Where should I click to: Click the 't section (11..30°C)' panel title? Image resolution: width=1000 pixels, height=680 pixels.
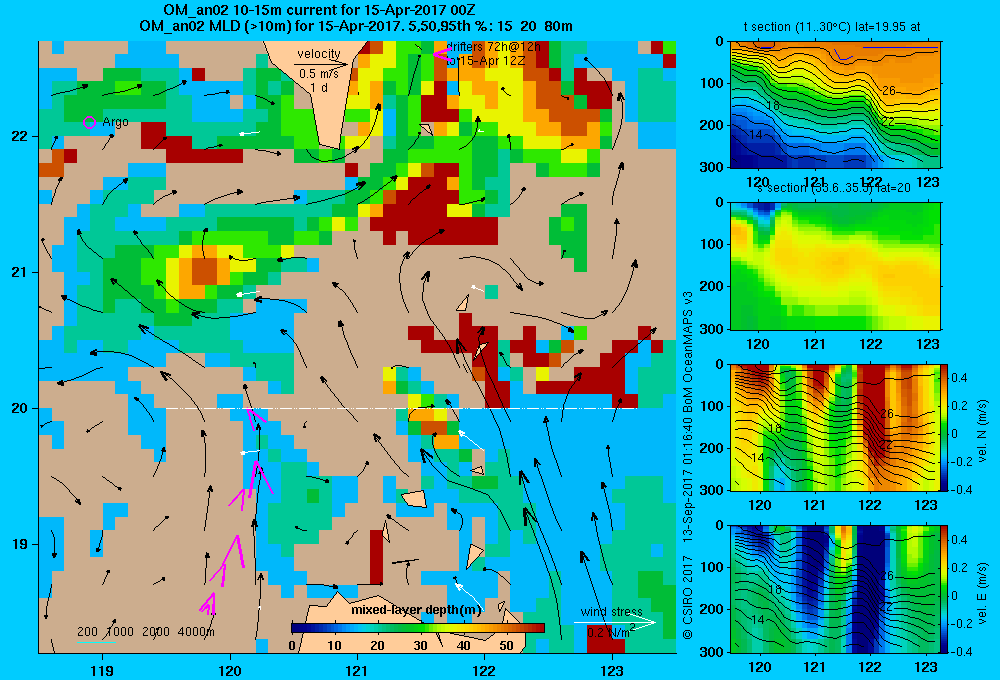click(832, 27)
